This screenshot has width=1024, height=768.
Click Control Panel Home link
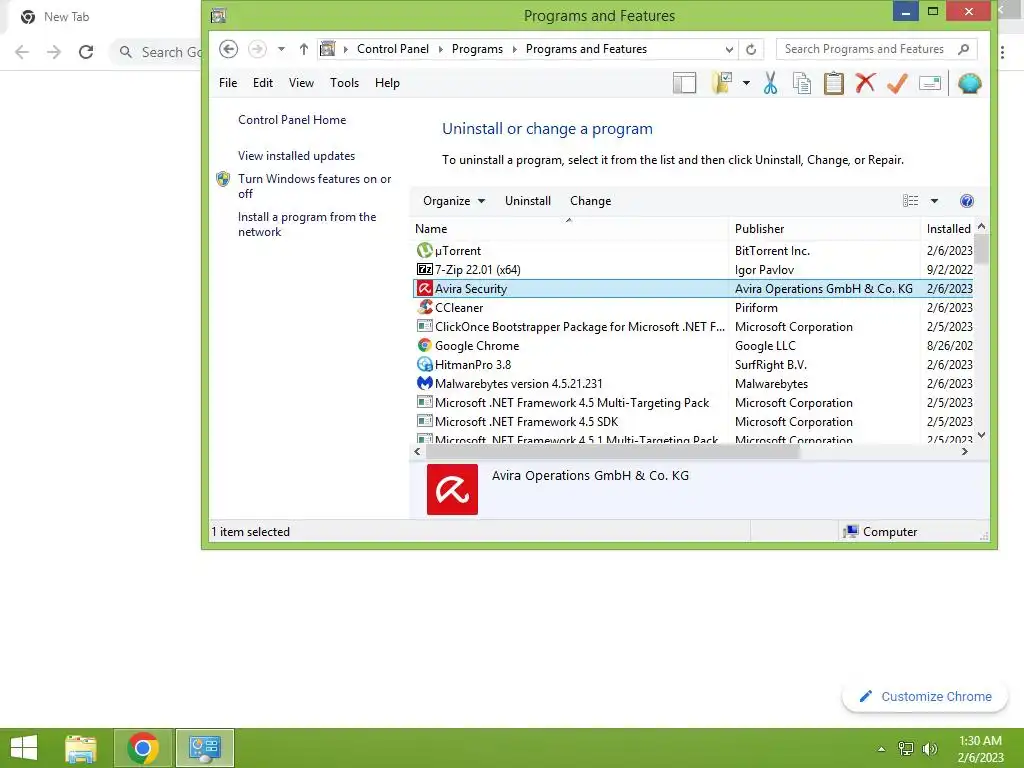point(292,120)
